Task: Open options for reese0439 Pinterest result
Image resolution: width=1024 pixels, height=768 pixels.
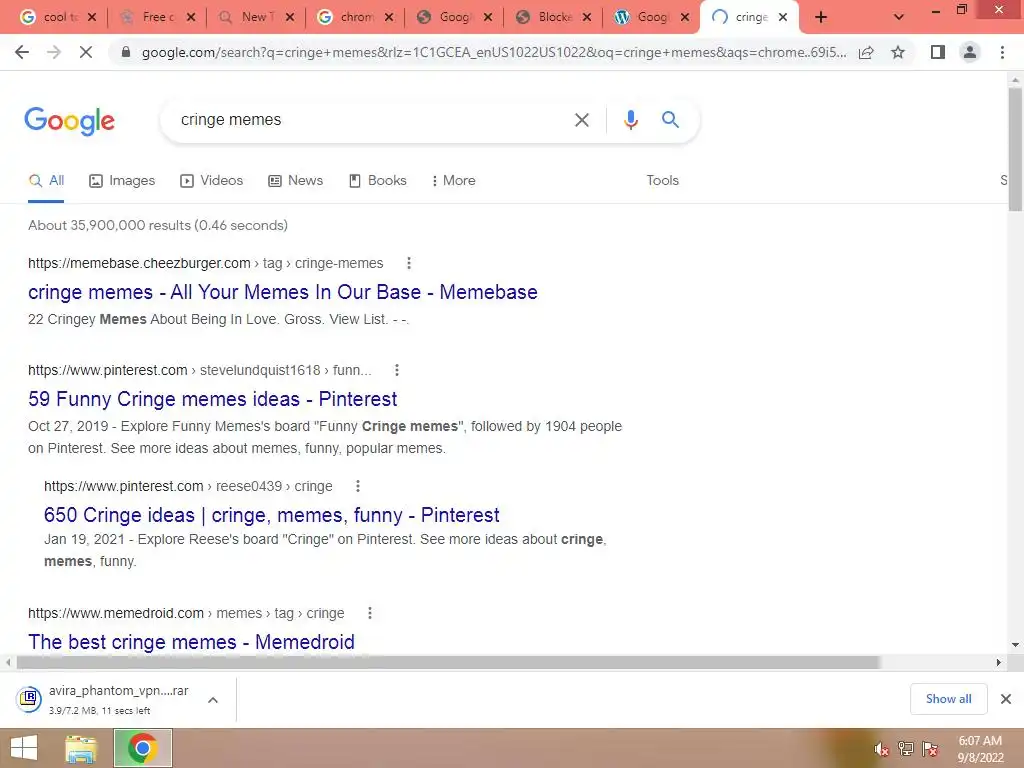Action: coord(357,486)
